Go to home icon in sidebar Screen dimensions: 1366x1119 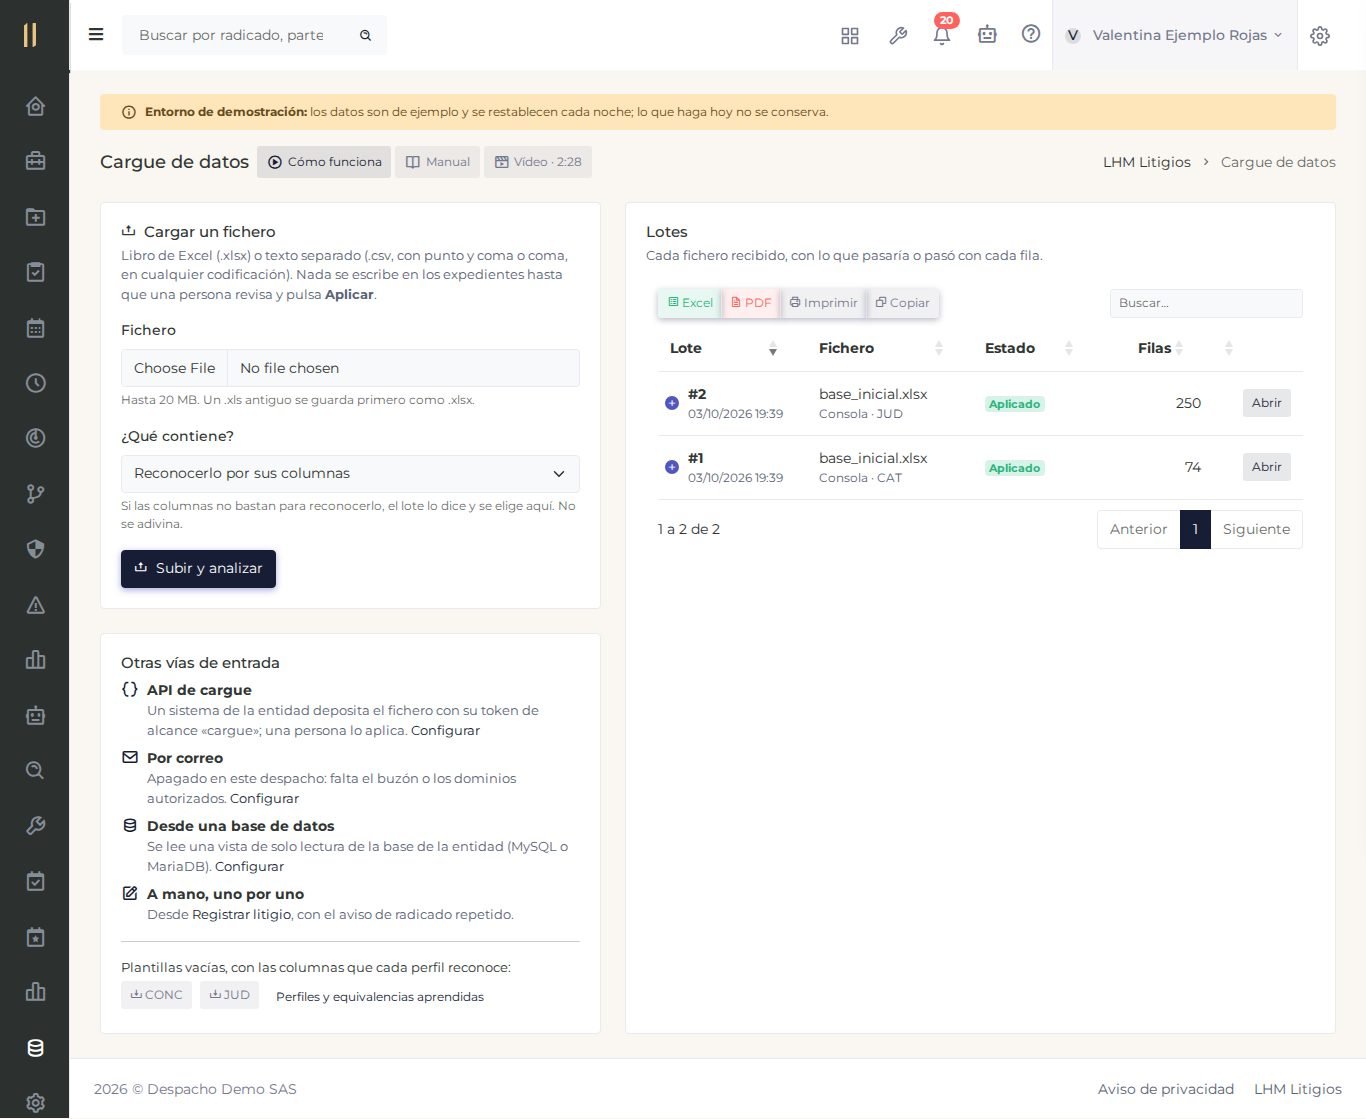tap(35, 106)
